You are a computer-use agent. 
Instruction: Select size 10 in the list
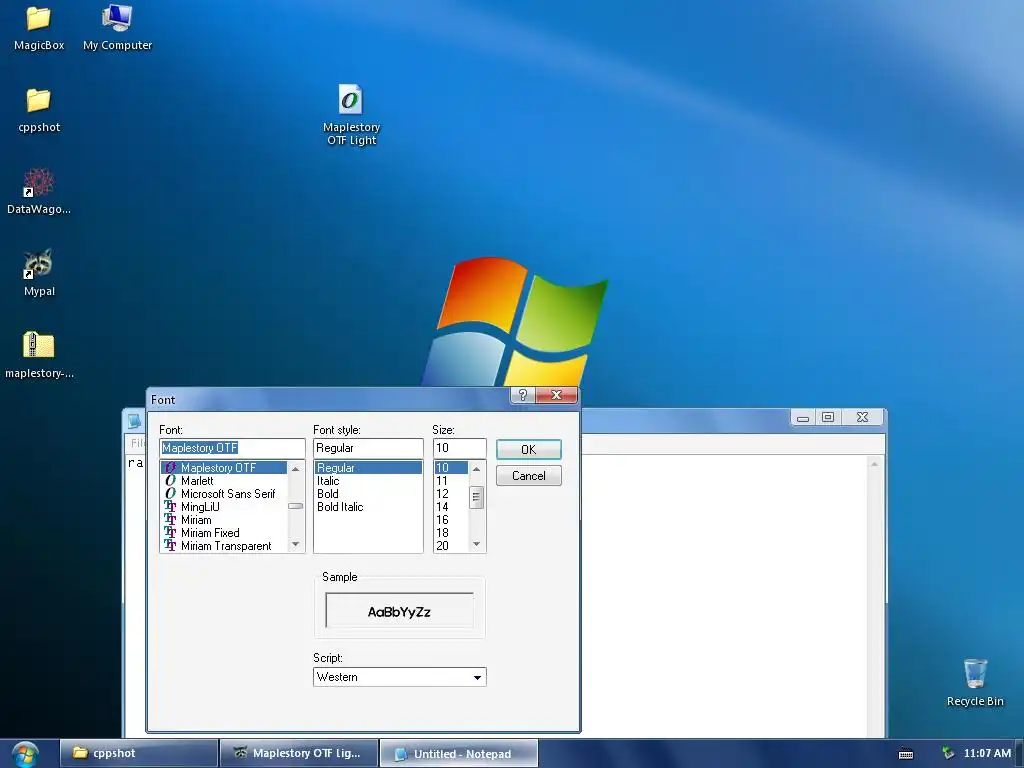451,468
